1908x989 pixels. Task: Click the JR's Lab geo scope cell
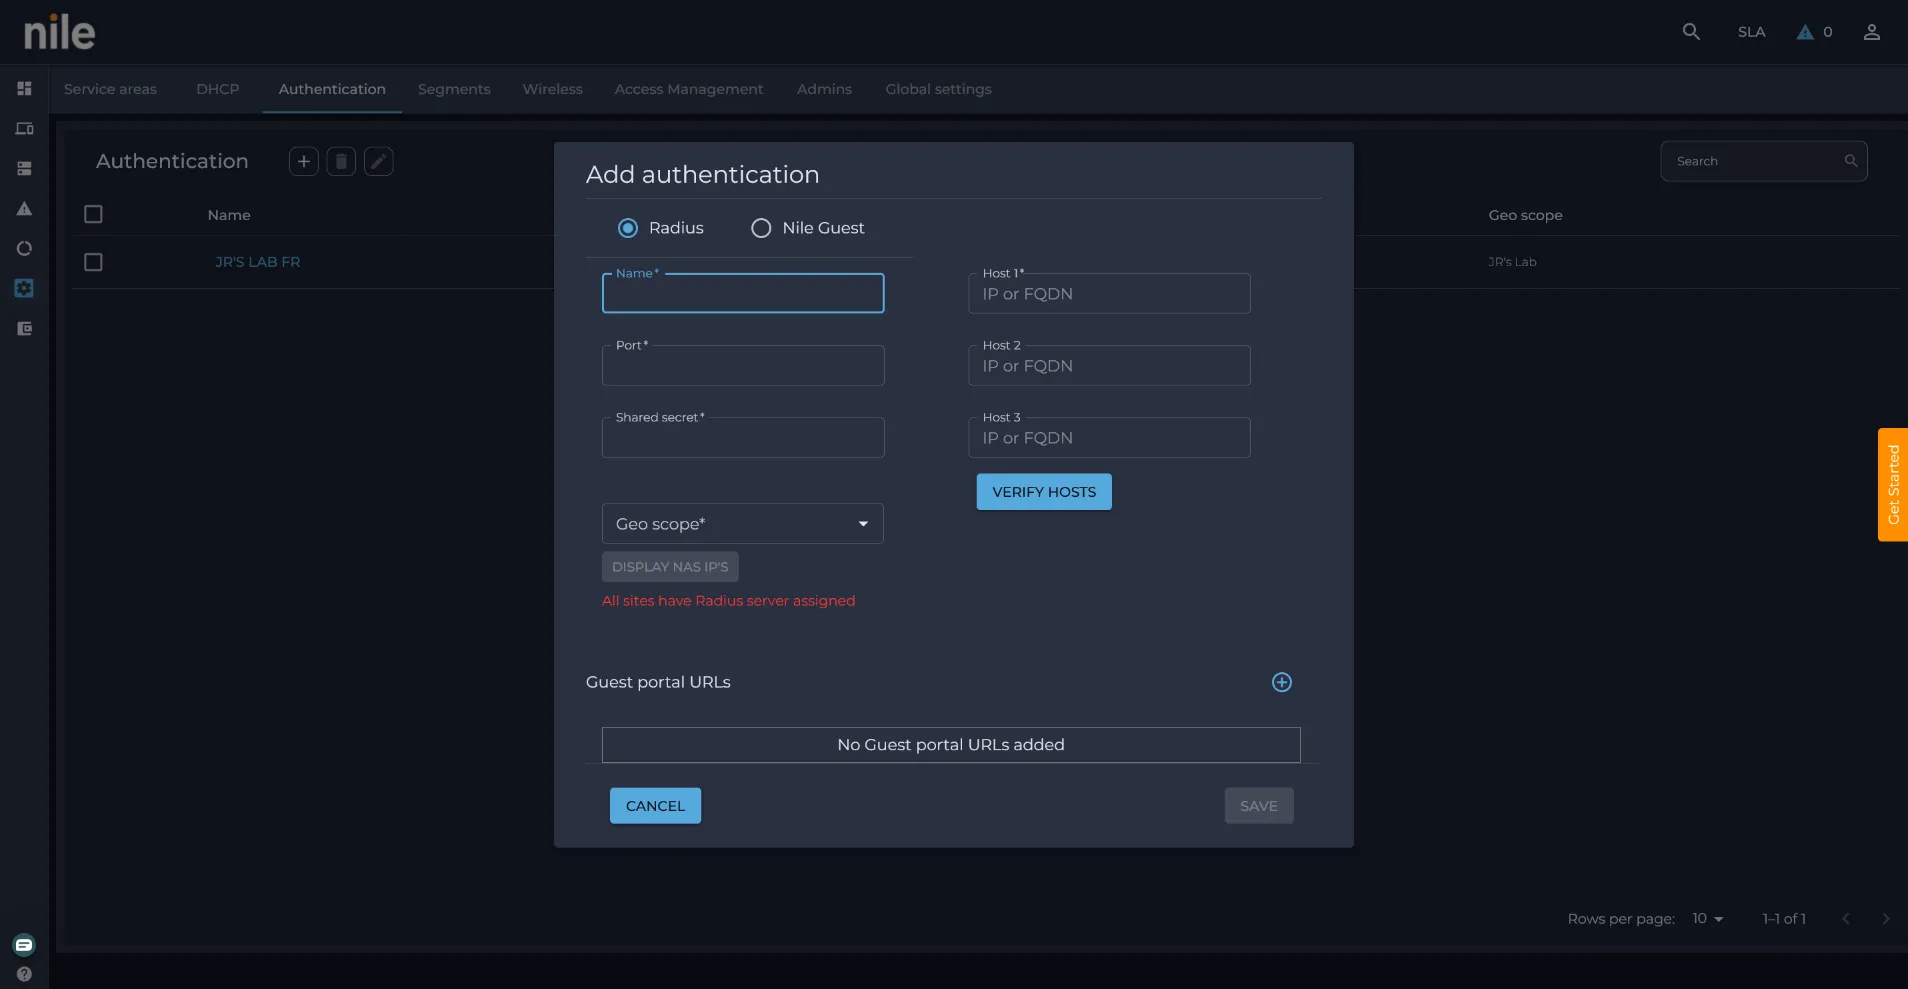pyautogui.click(x=1512, y=262)
